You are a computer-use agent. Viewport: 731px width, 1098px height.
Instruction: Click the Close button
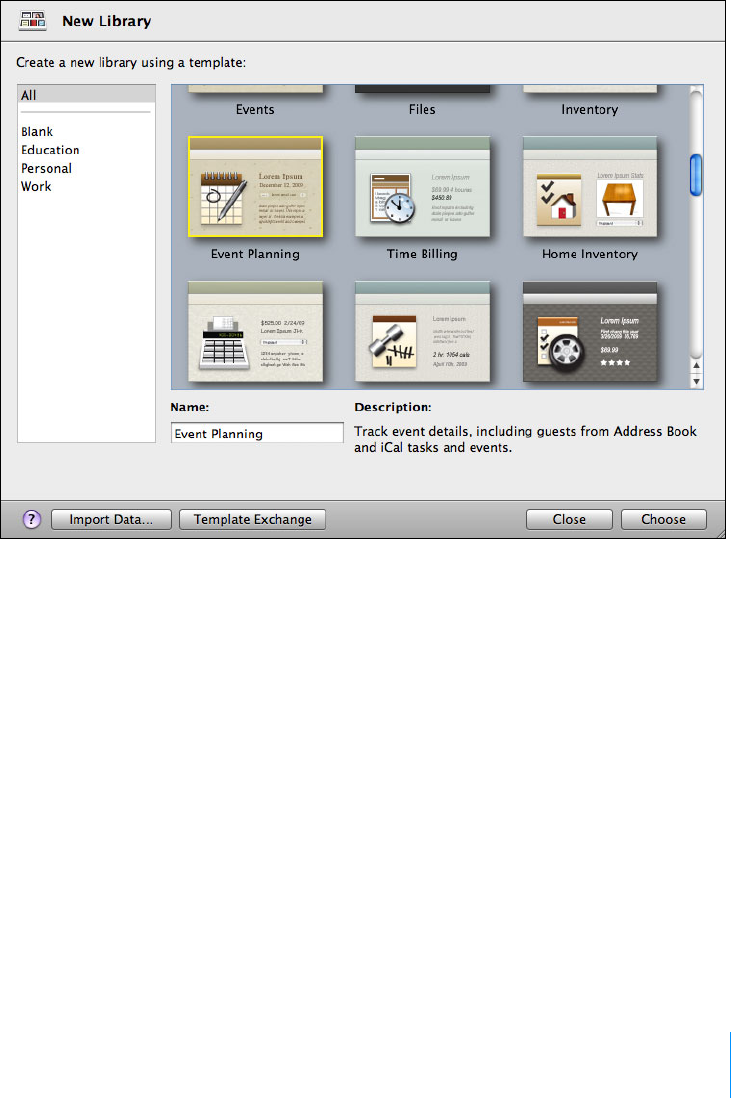click(569, 520)
